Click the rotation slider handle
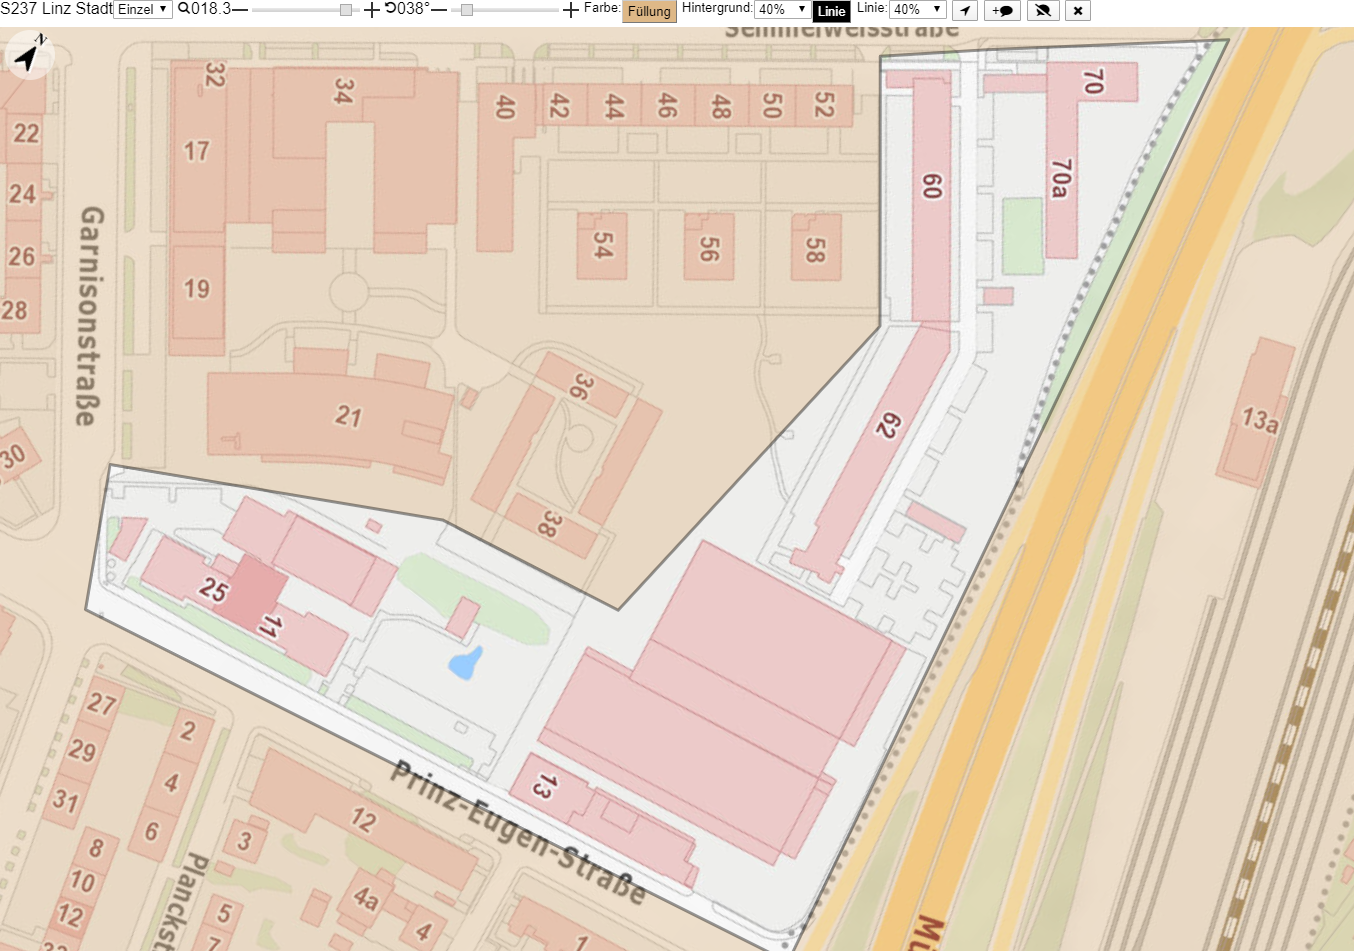This screenshot has height=951, width=1354. pos(466,10)
